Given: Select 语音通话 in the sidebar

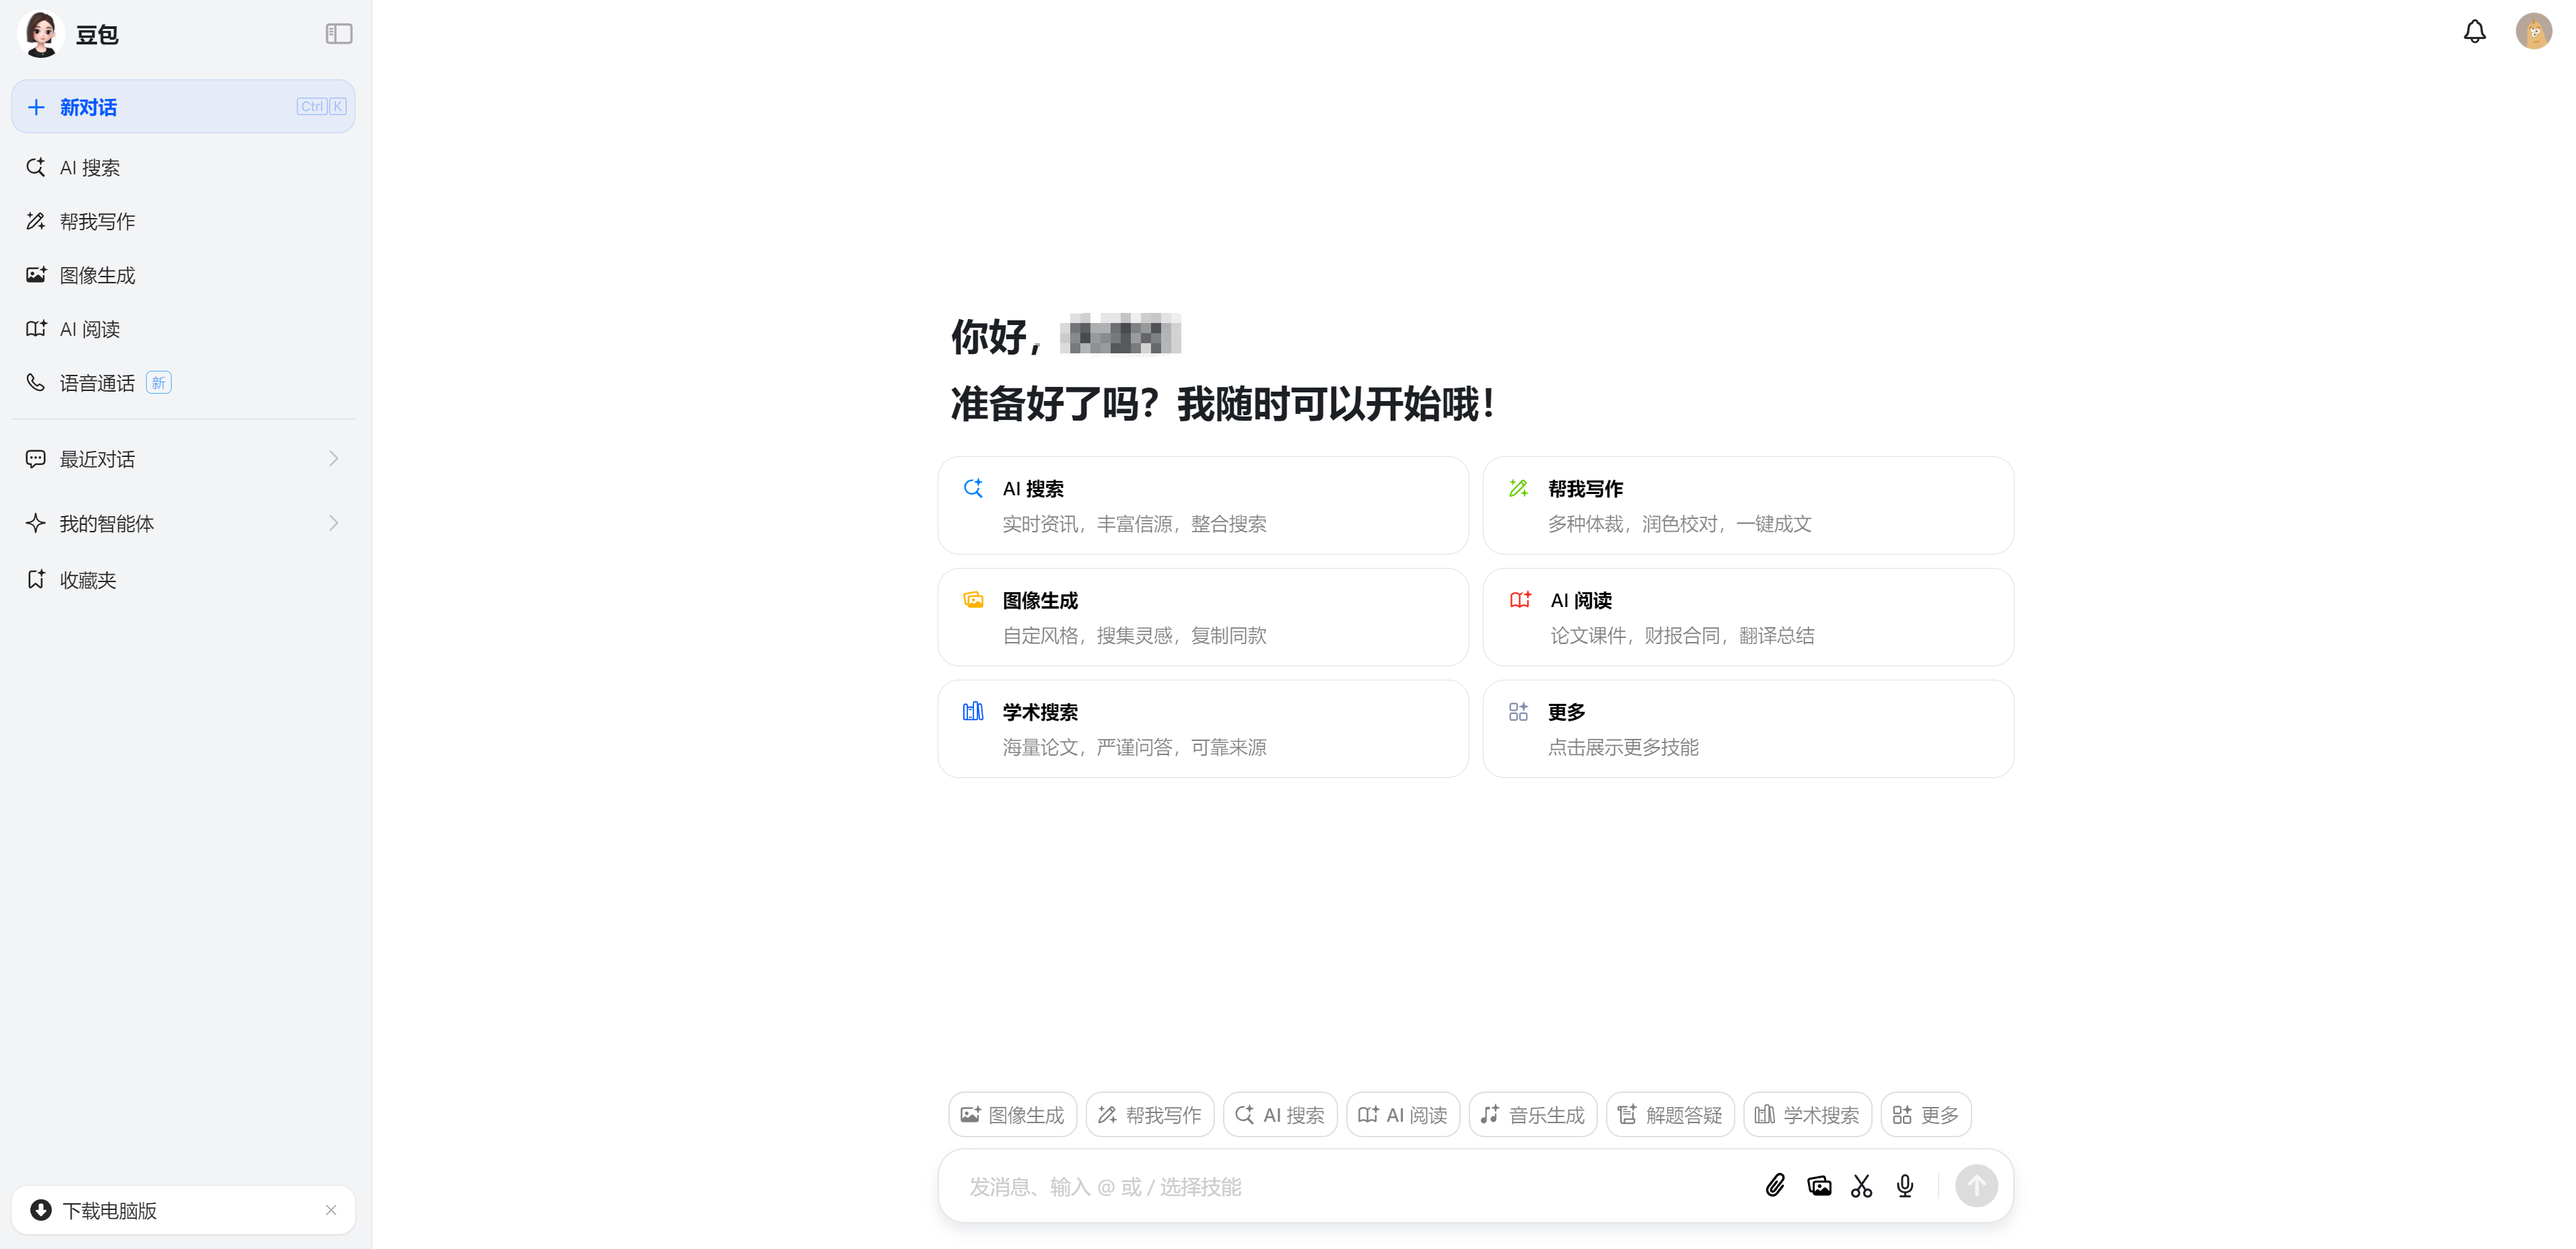Looking at the screenshot, I should point(97,383).
